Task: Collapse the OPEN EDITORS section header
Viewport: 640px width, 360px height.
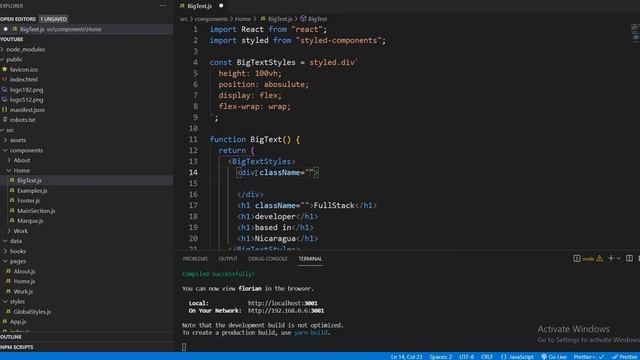Action: (x=18, y=19)
